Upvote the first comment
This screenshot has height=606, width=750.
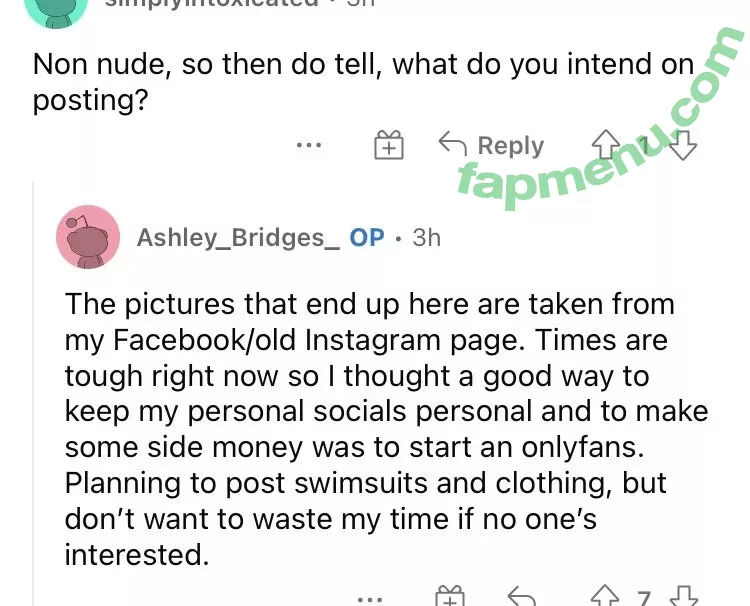coord(606,144)
